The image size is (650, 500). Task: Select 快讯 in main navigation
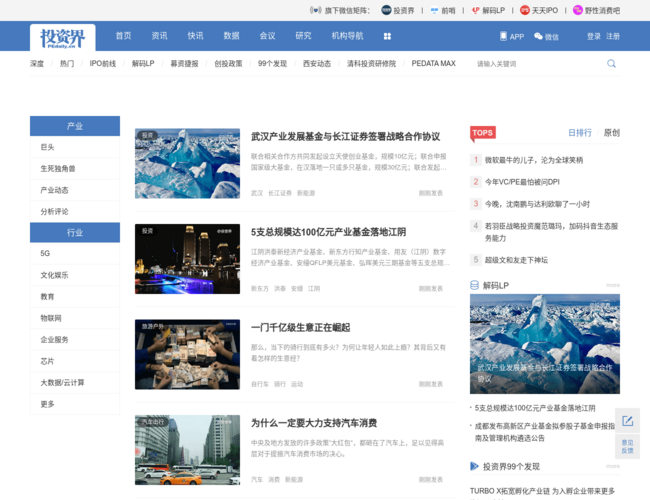195,36
